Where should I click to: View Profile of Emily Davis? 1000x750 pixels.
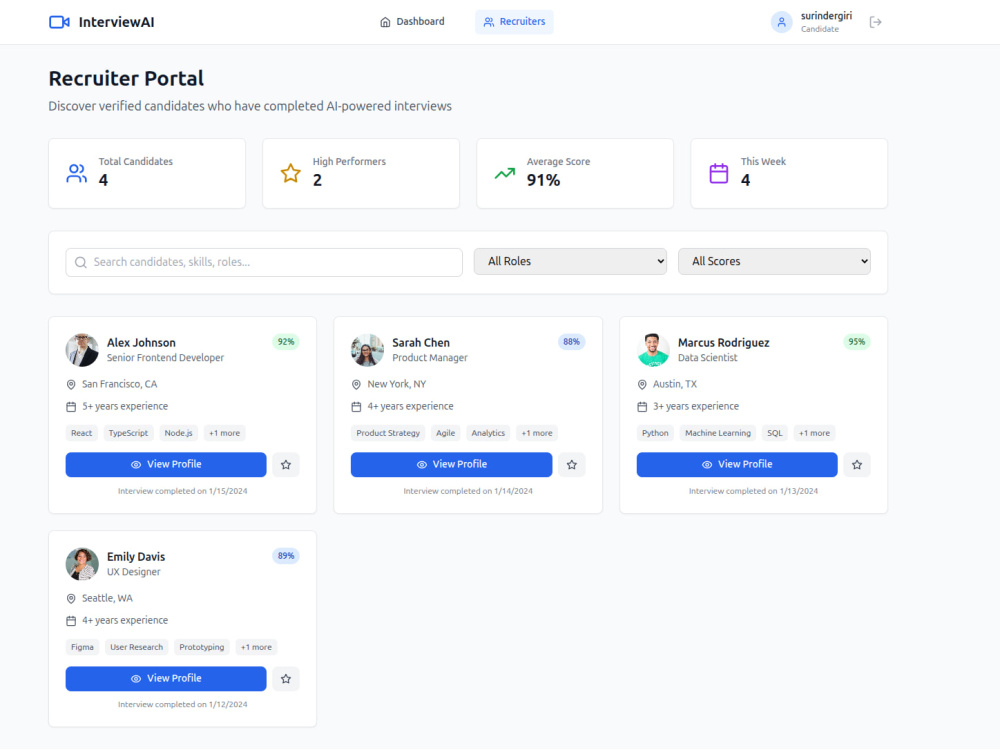pos(166,679)
